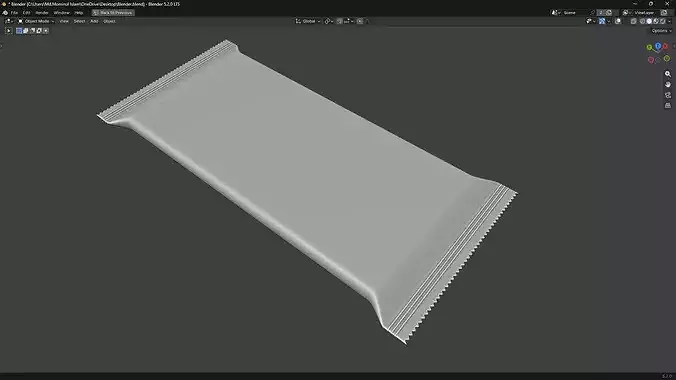Choose the Intersect Selection mode icon
This screenshot has width=676, height=380.
[x=46, y=31]
